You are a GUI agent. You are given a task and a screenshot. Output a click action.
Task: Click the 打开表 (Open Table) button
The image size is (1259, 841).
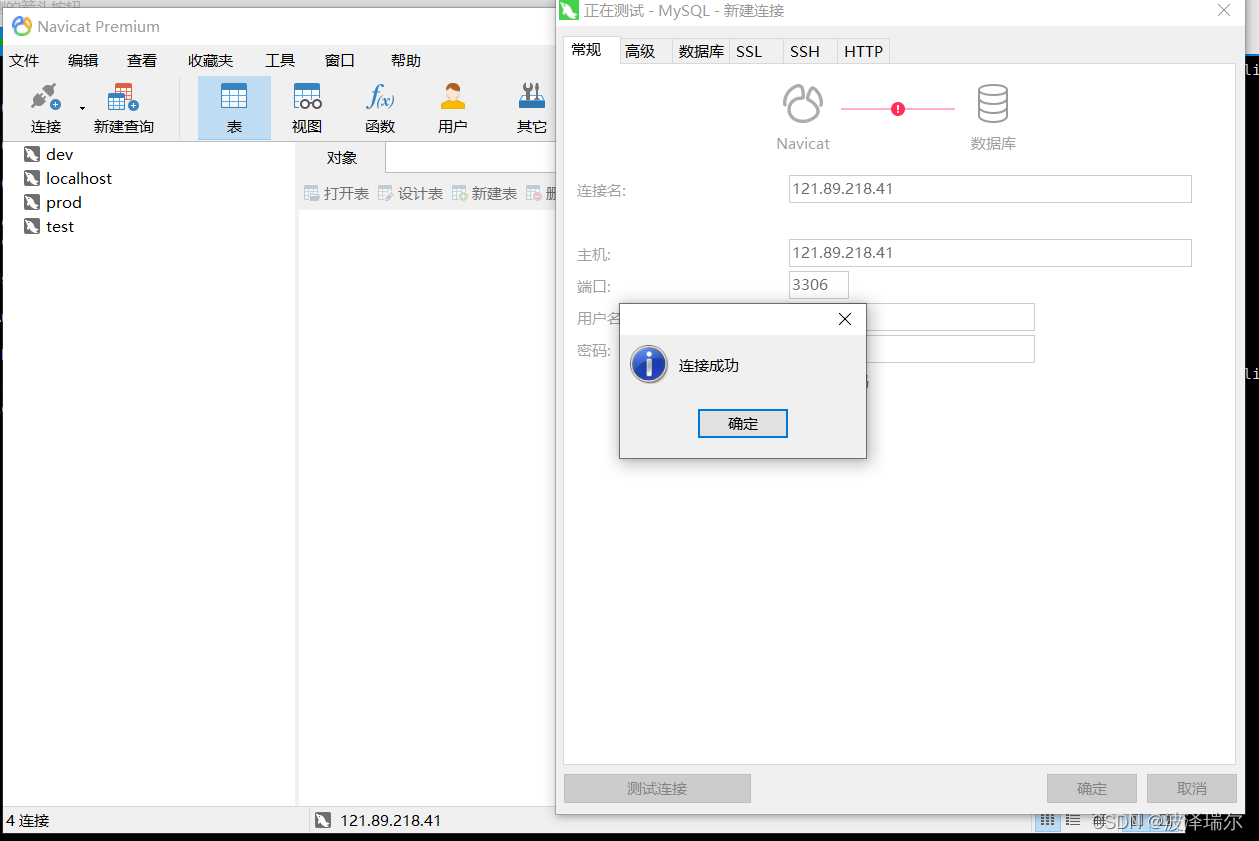337,194
